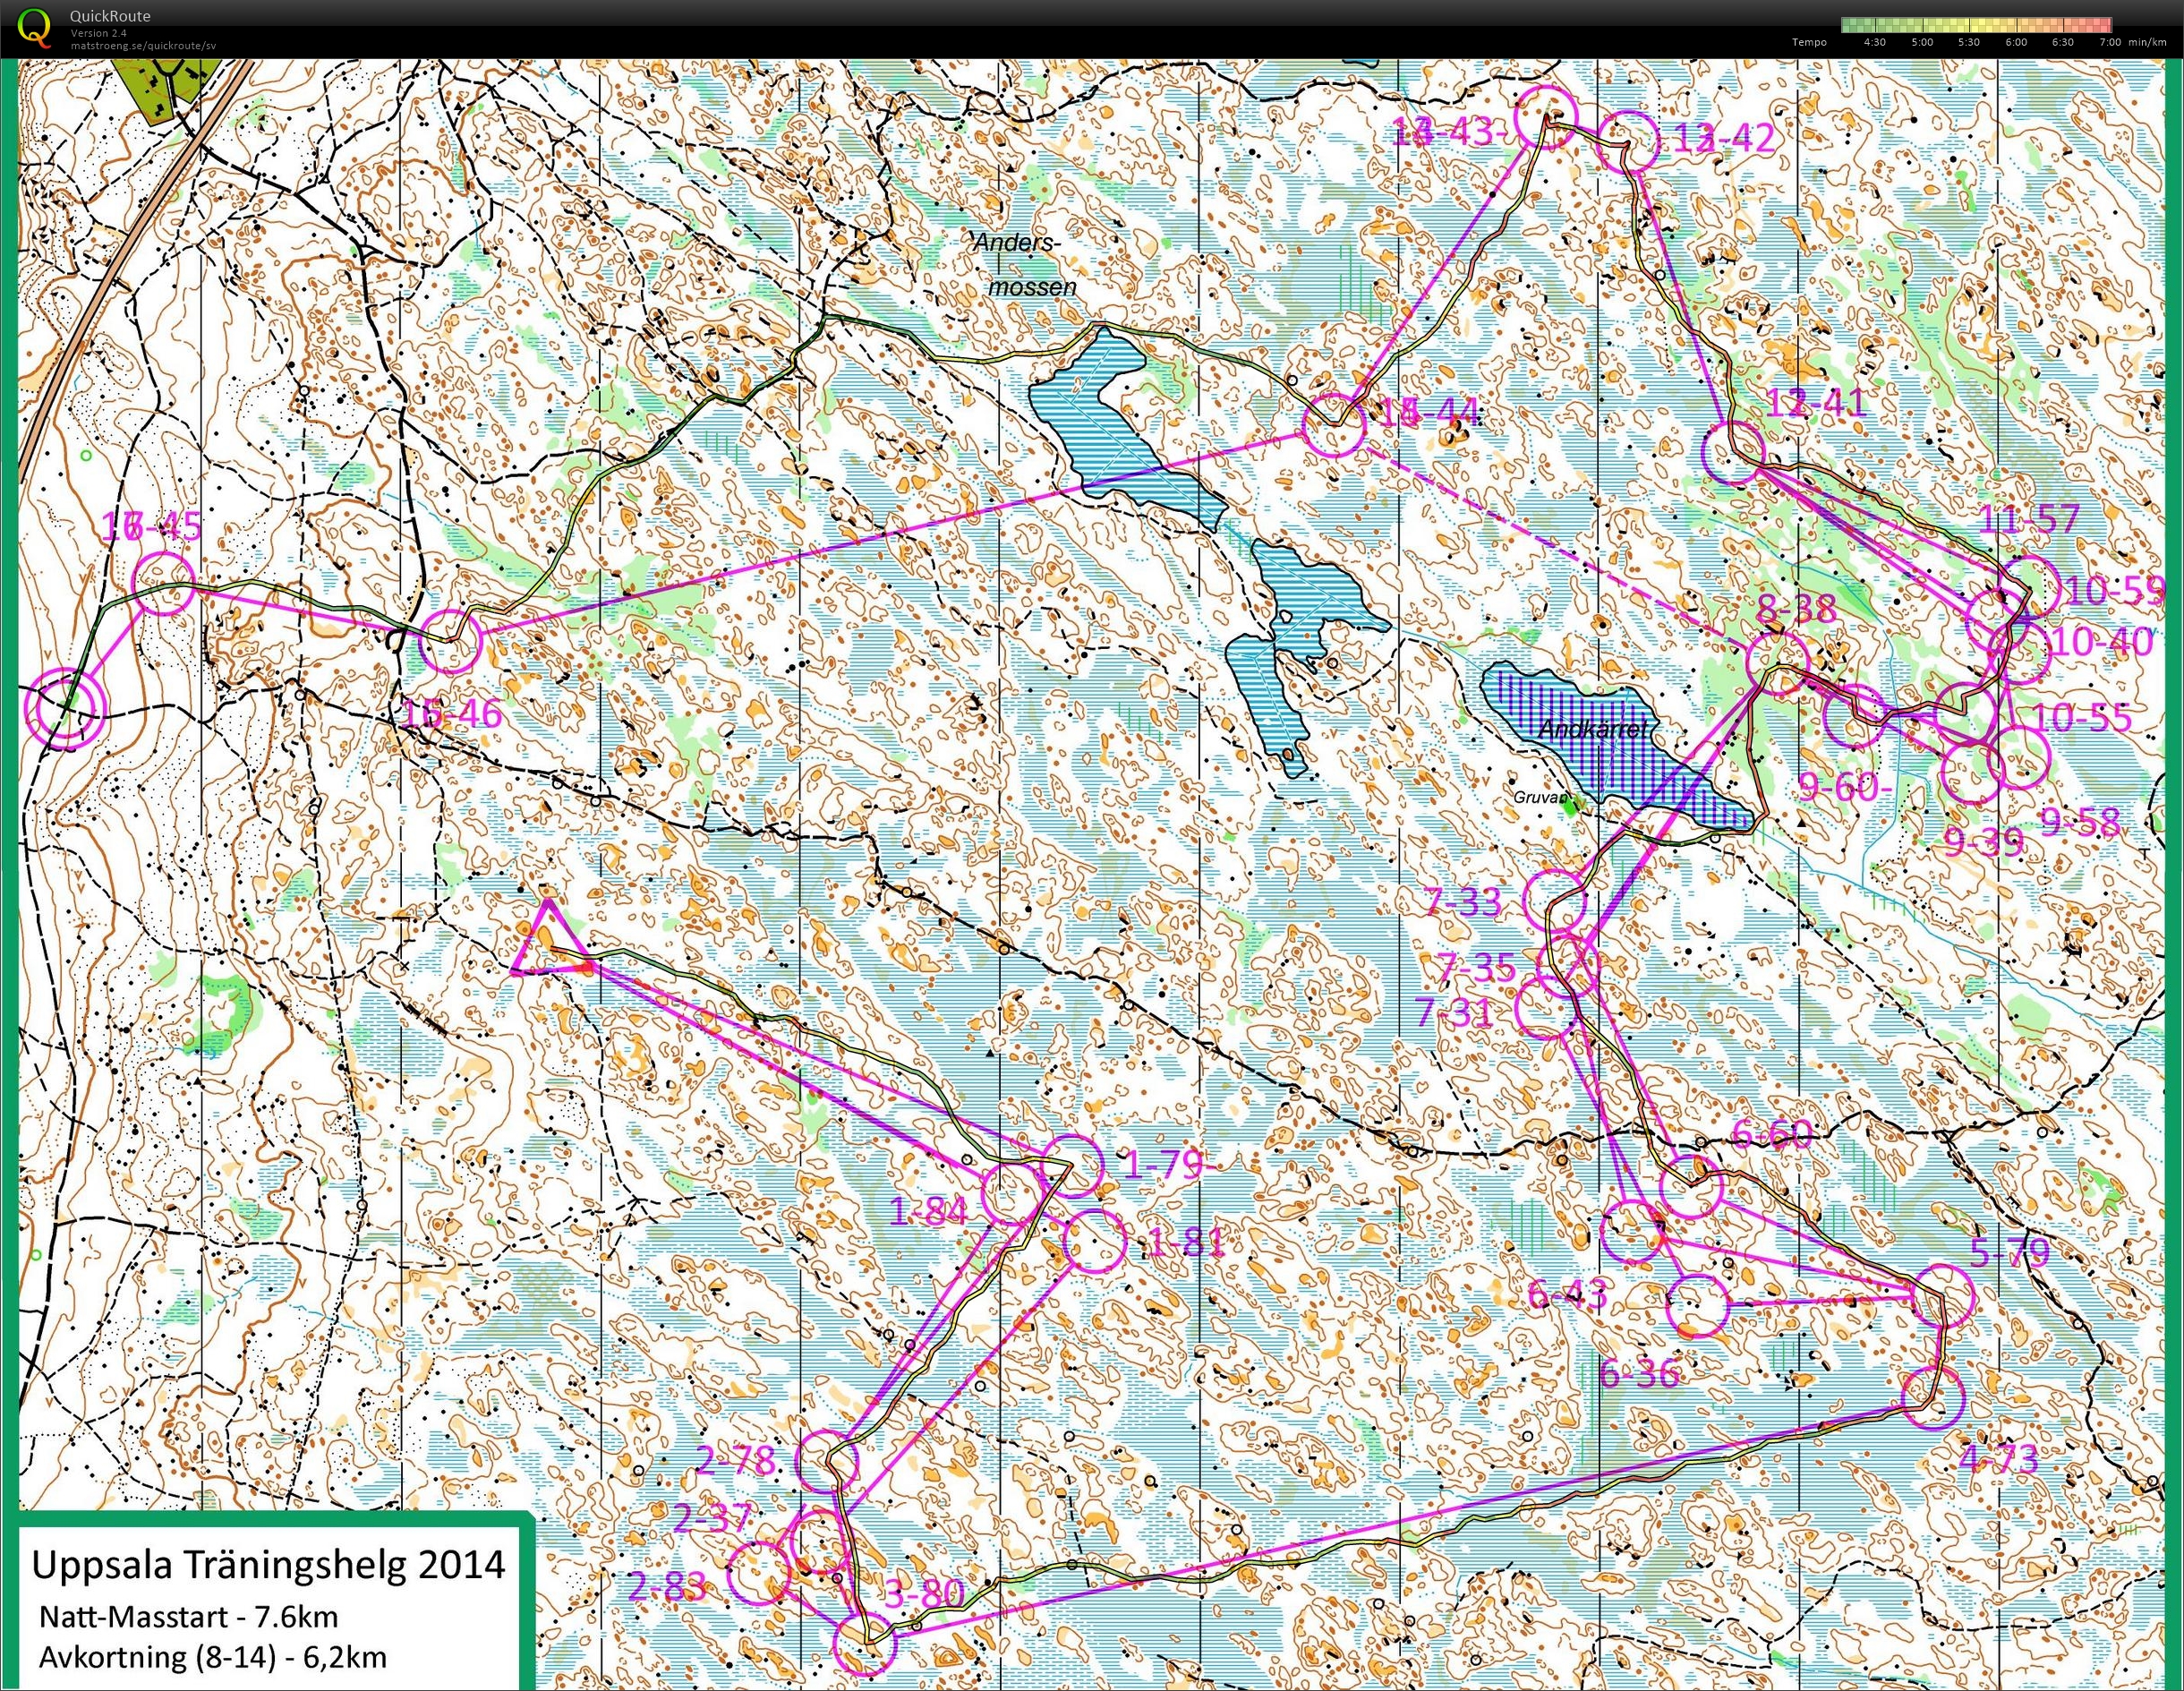
Task: Click the control label '10-40'
Action: pos(2102,642)
